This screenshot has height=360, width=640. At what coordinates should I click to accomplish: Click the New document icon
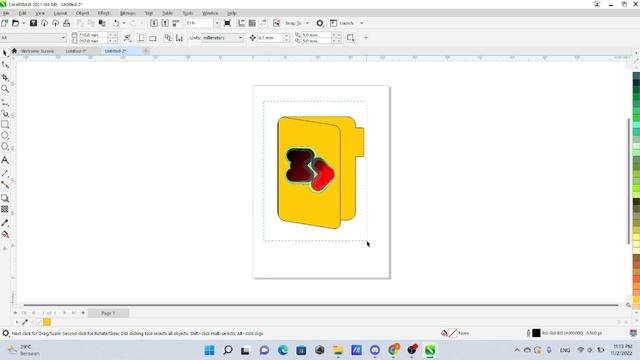4,23
